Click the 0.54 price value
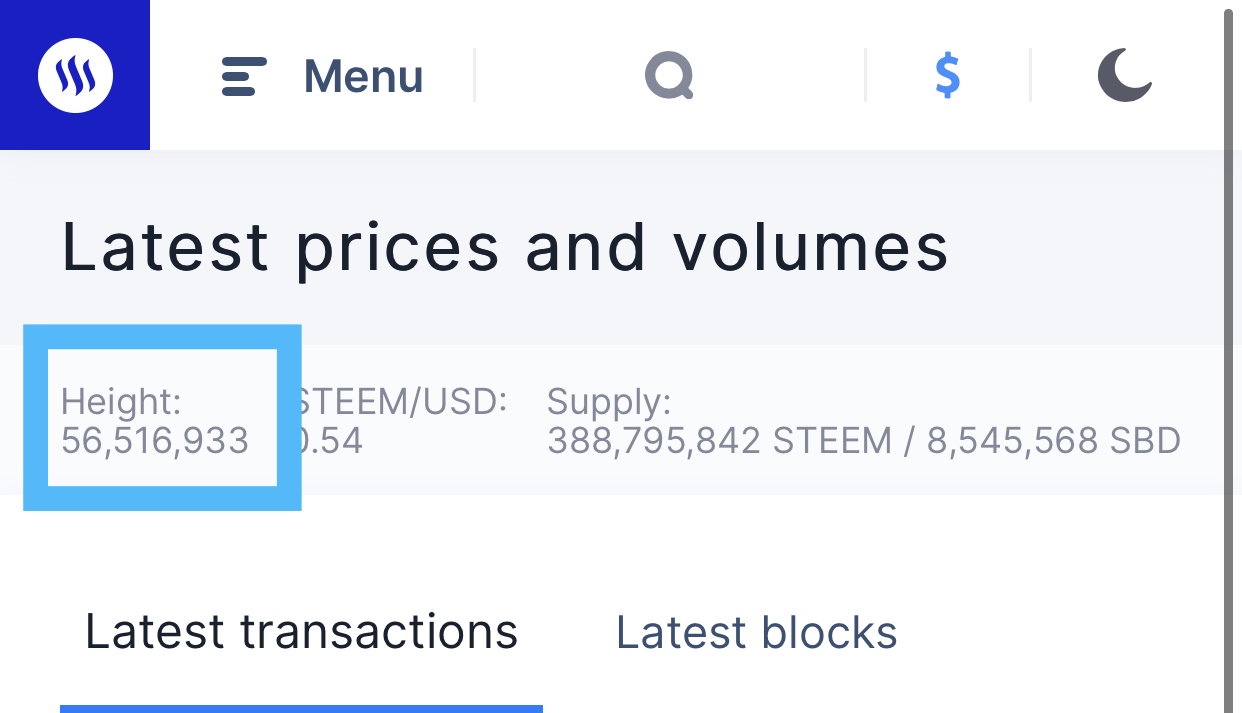This screenshot has height=713, width=1242. pyautogui.click(x=332, y=441)
